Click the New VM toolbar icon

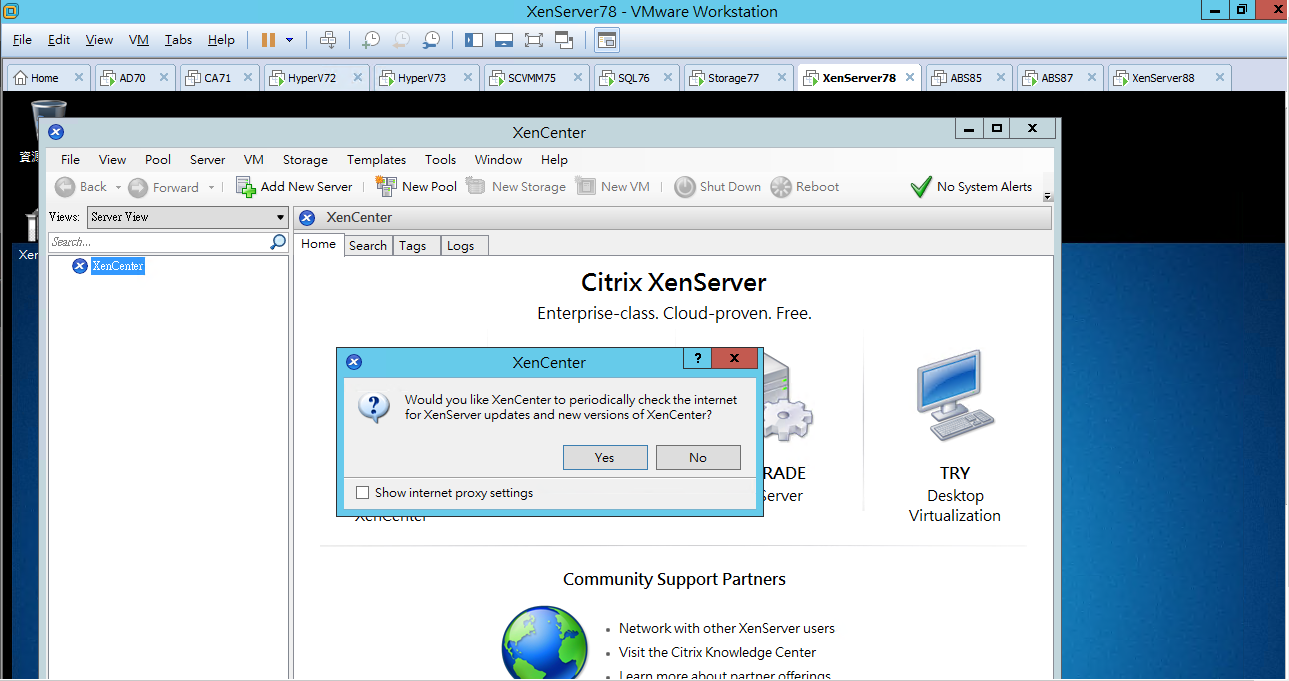point(586,186)
